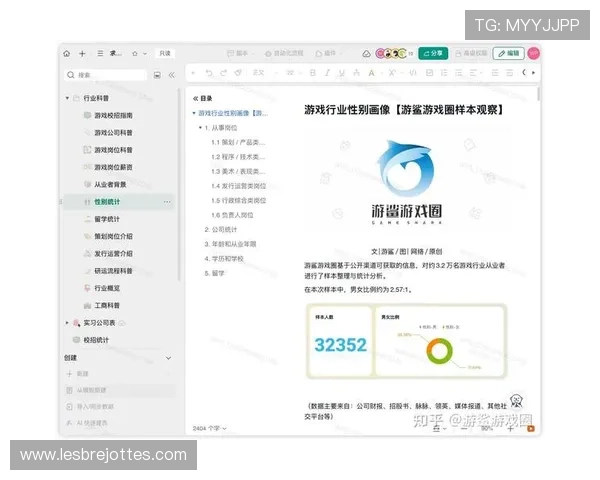600x480 pixels.
Task: Open the more options dots on 性别统计
Action: 167,202
